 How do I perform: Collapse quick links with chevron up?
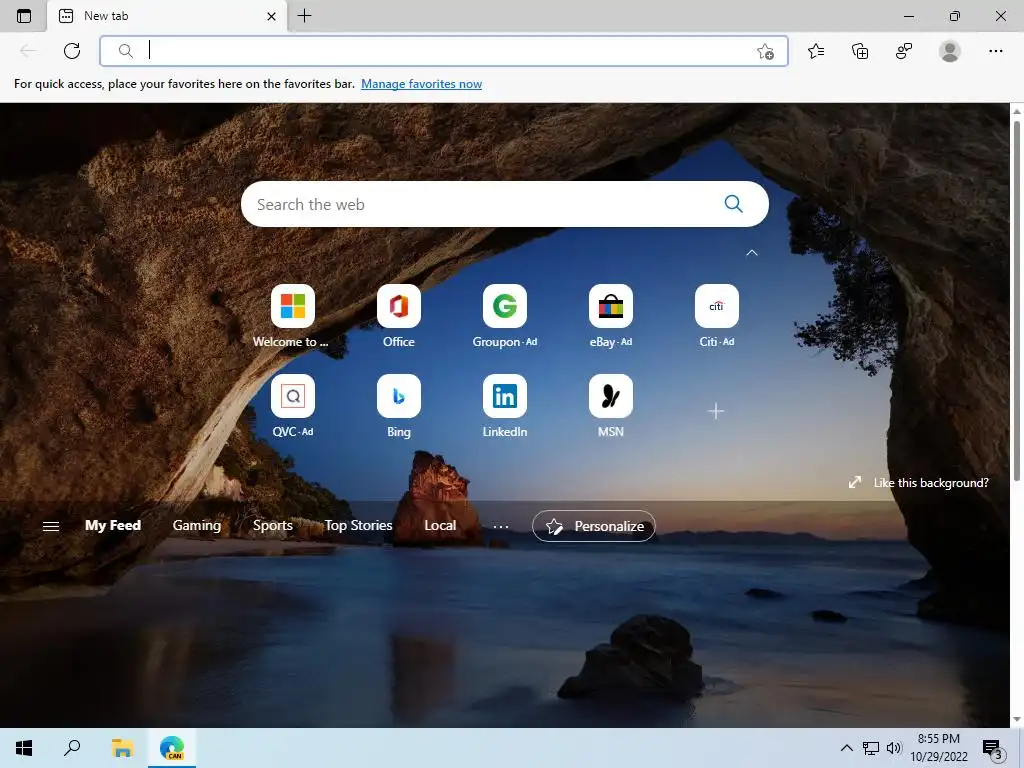pos(752,253)
